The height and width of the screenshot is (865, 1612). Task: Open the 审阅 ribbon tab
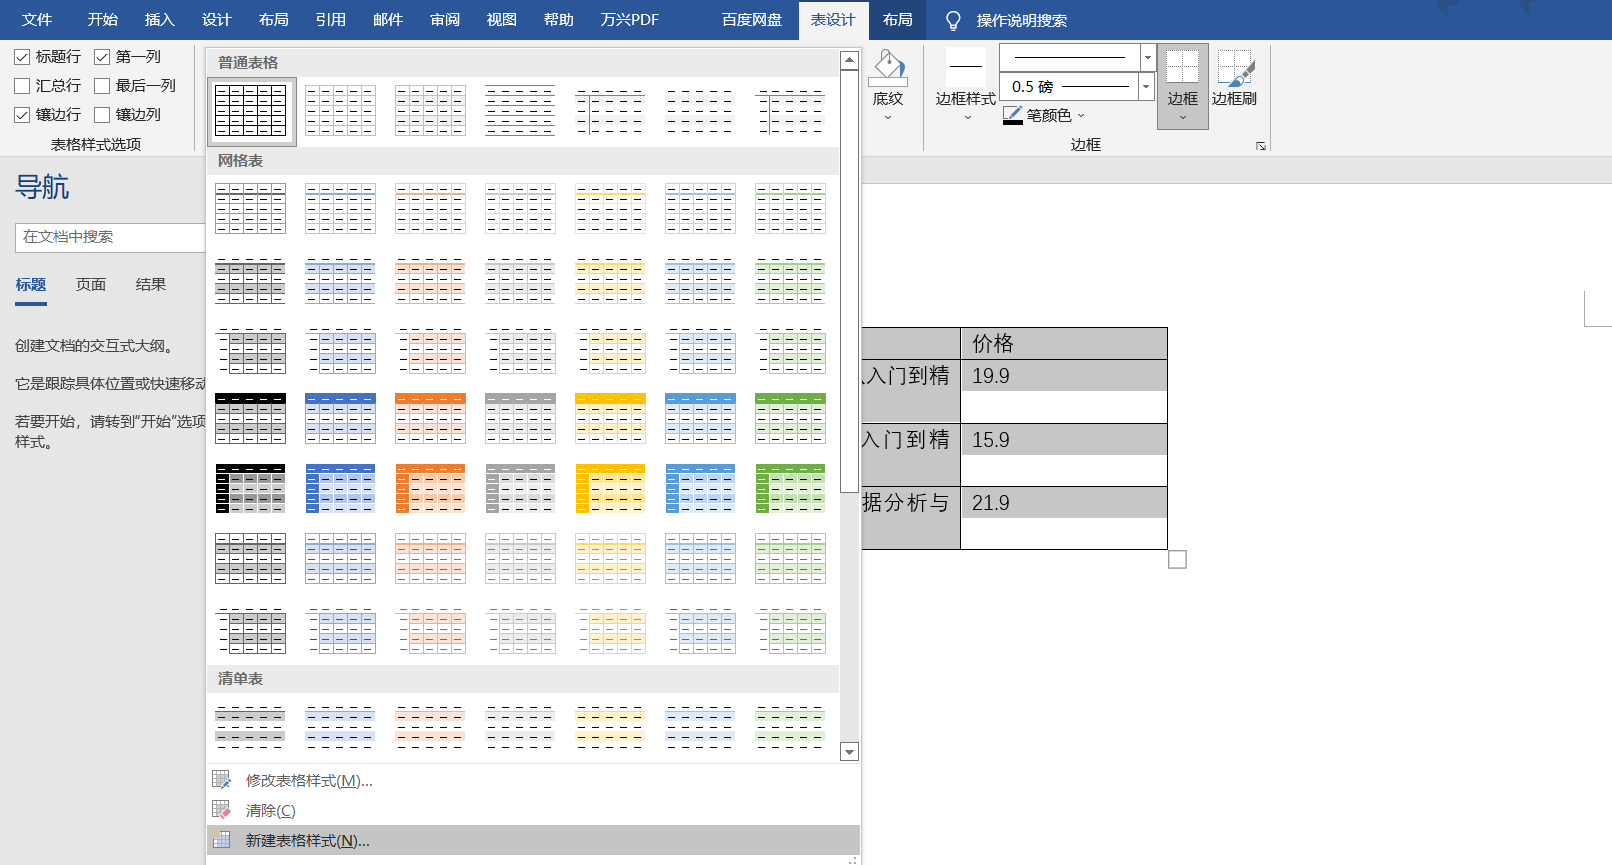[x=444, y=20]
